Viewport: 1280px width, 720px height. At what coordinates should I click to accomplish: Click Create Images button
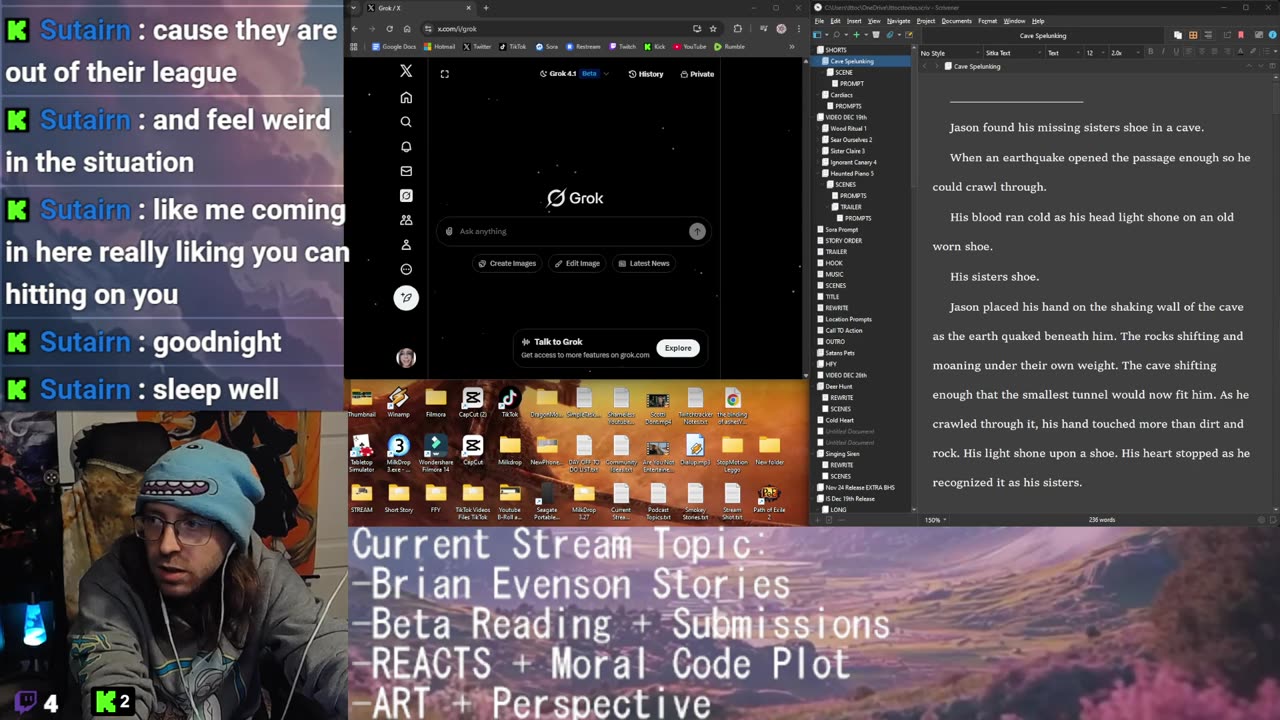pyautogui.click(x=507, y=263)
